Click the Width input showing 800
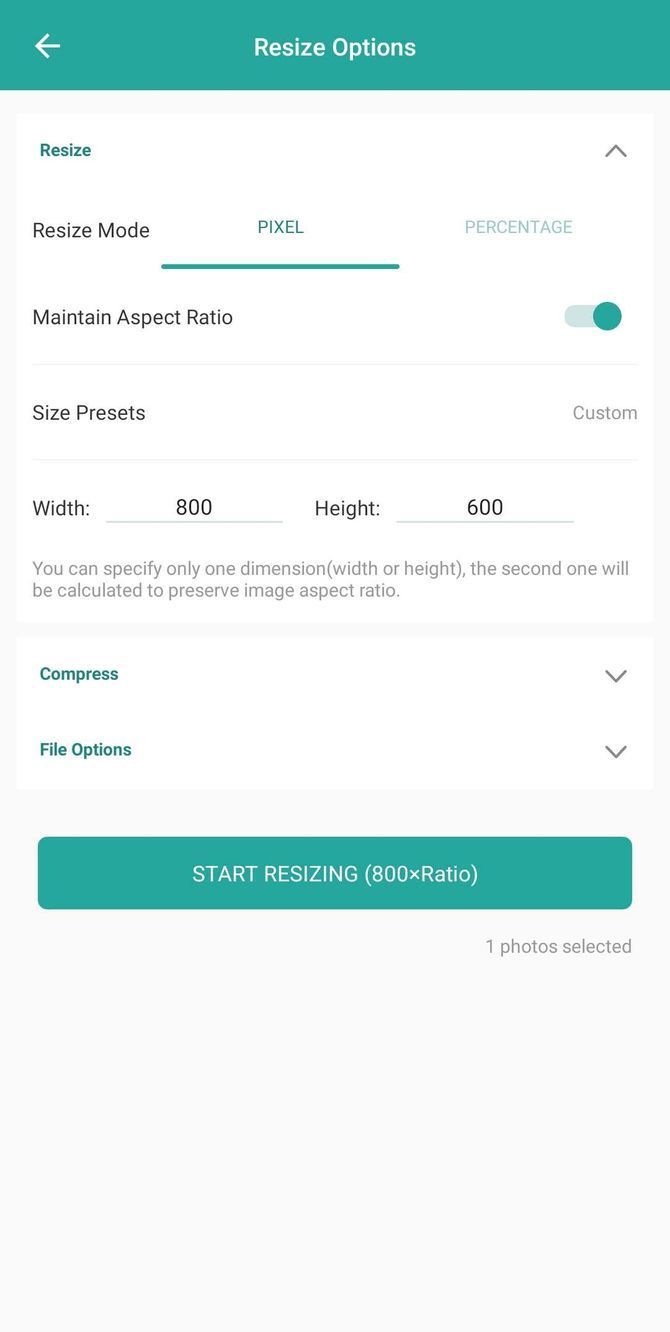The height and width of the screenshot is (1332, 670). (195, 507)
